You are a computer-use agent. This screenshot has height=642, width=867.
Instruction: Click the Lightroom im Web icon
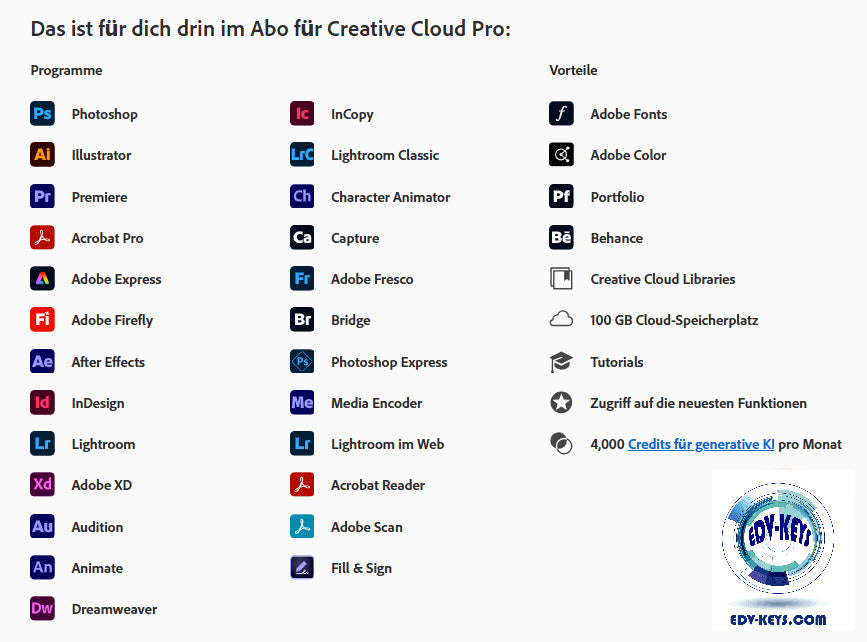pyautogui.click(x=302, y=443)
